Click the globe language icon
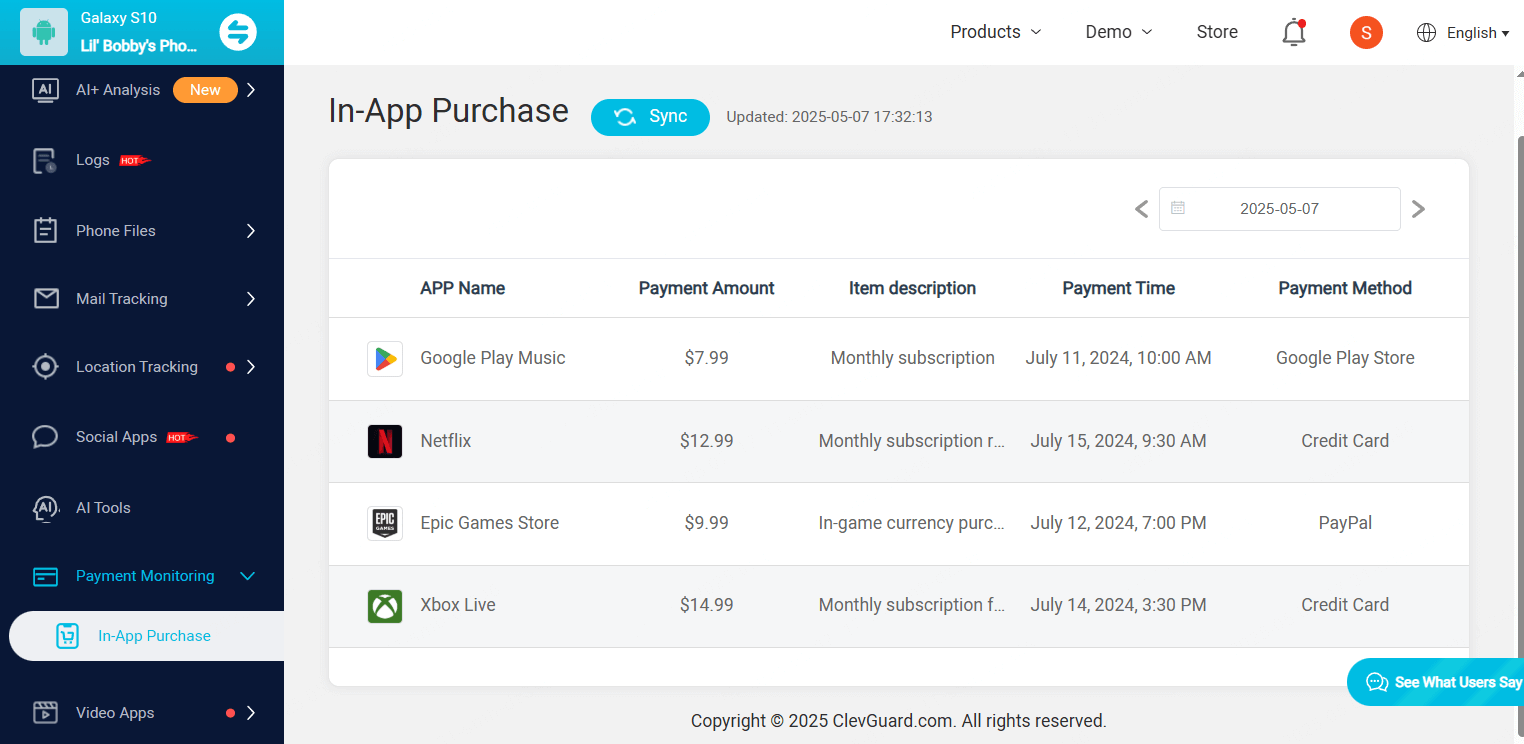Viewport: 1524px width, 744px height. (1426, 32)
